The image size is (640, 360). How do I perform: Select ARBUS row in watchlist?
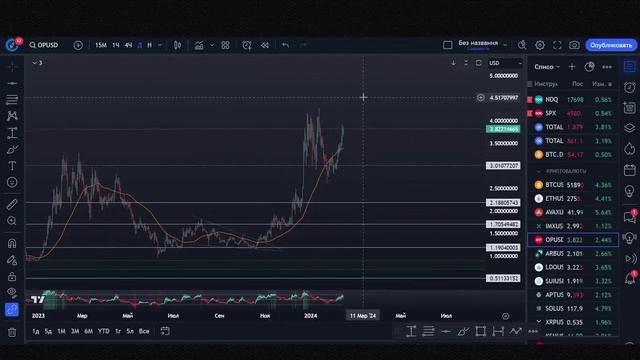coord(573,253)
